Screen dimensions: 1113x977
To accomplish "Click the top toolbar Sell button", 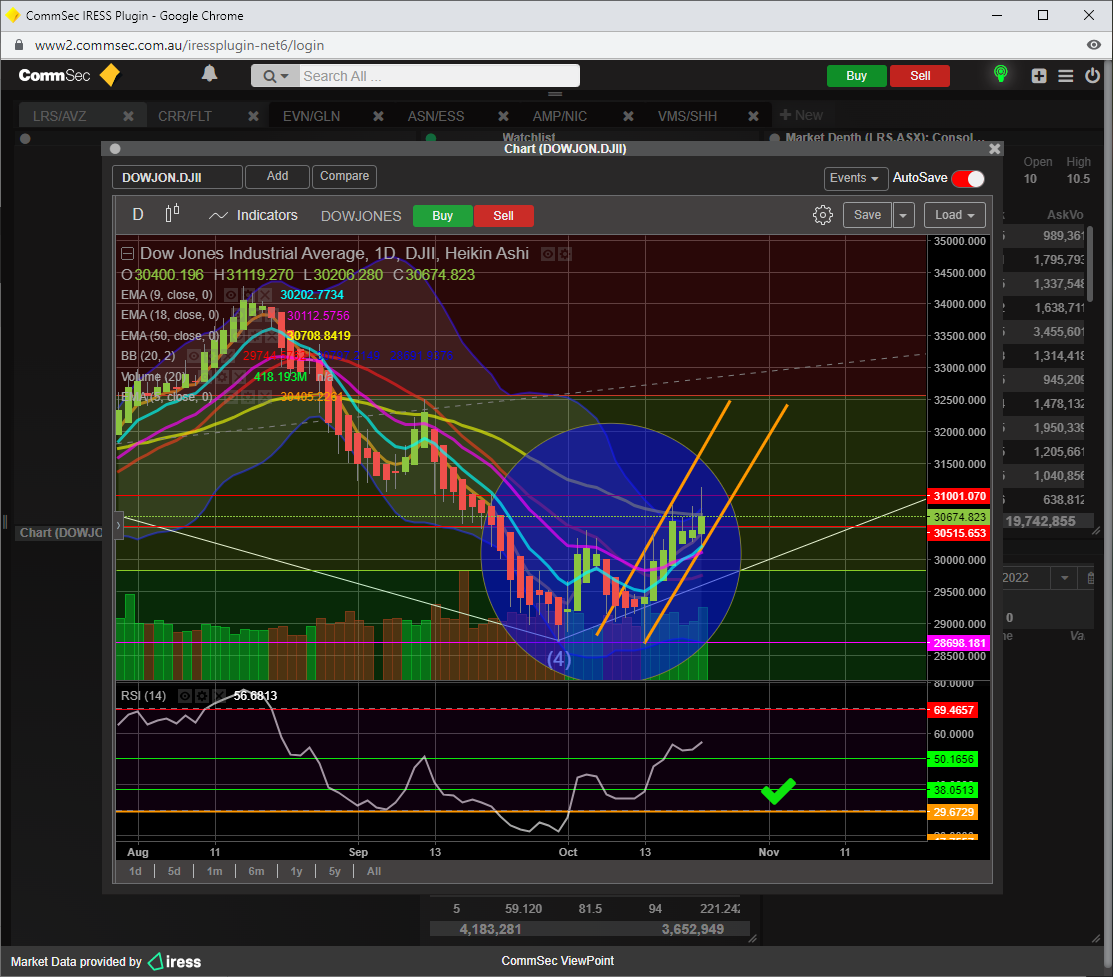I will (x=920, y=76).
